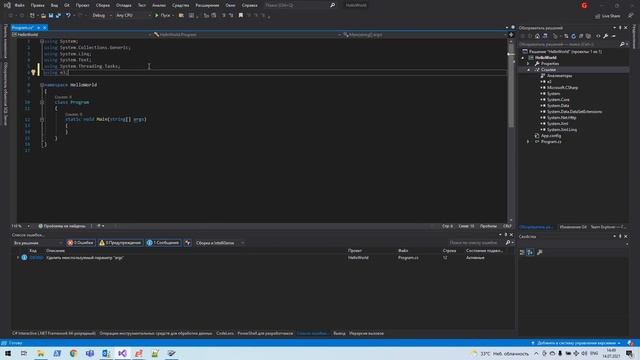Open the Debug configuration dropdown
This screenshot has width=640, height=360.
[x=102, y=16]
